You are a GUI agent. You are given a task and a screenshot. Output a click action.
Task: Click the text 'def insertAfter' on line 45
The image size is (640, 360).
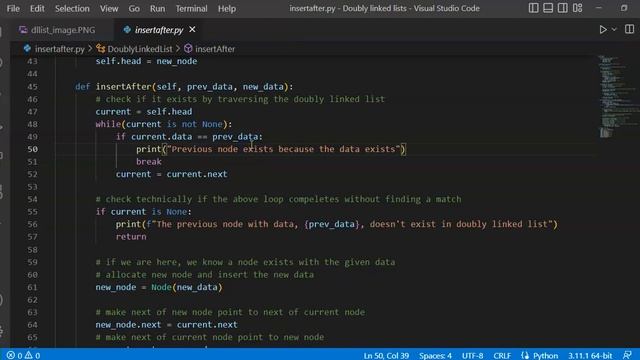[113, 87]
